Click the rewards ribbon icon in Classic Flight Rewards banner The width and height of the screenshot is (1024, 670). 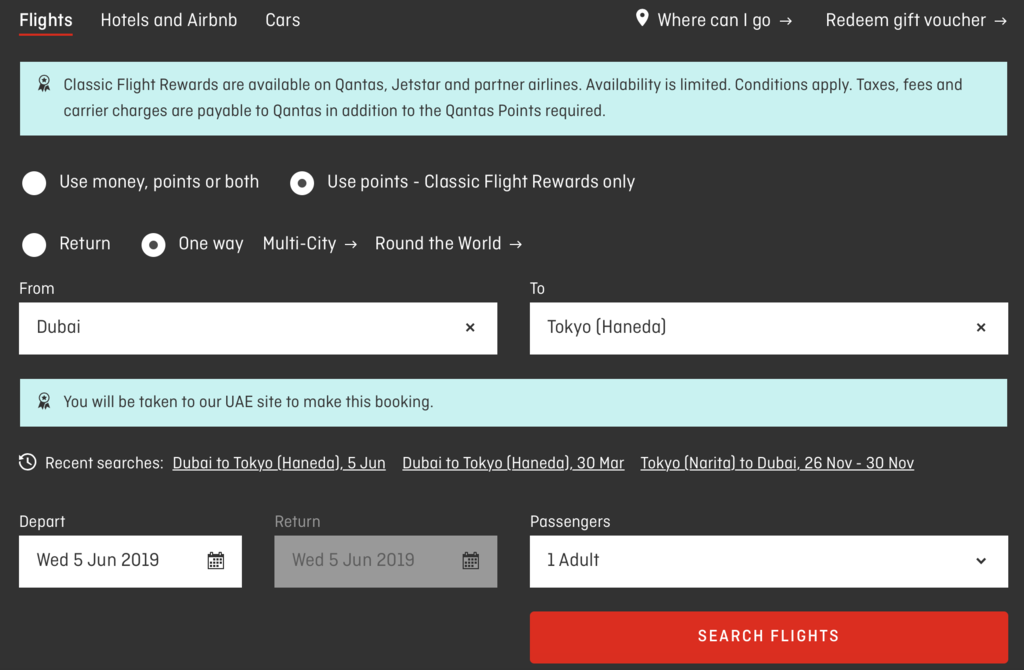click(x=44, y=84)
